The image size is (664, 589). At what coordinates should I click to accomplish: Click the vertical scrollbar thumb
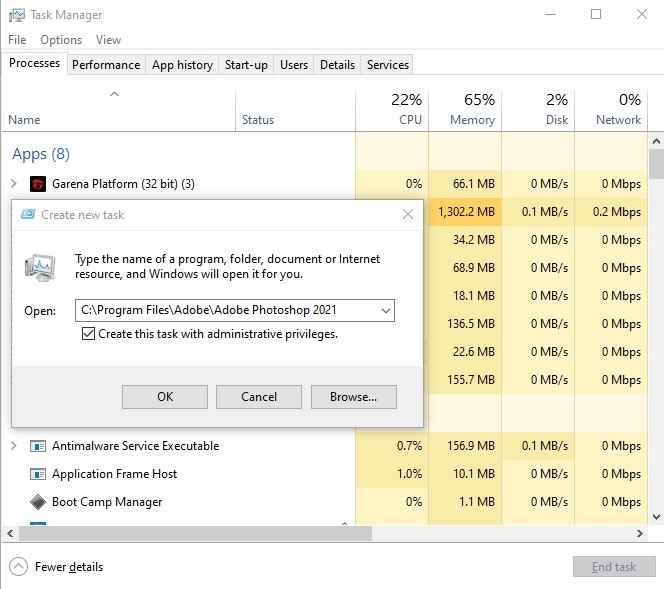coord(656,164)
